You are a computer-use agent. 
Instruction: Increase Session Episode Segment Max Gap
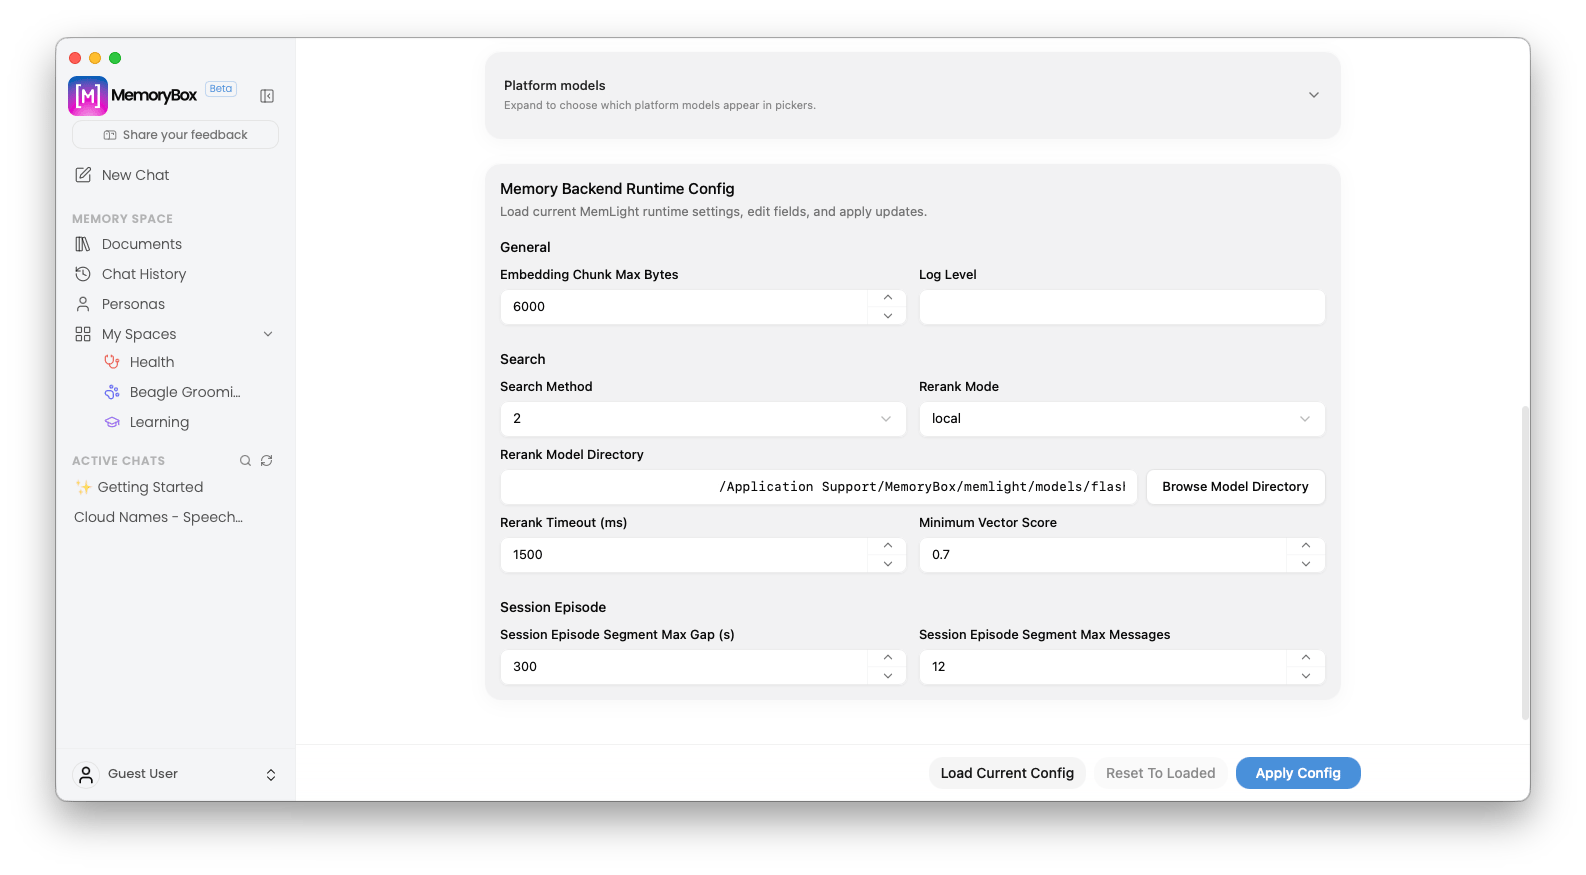pos(888,658)
